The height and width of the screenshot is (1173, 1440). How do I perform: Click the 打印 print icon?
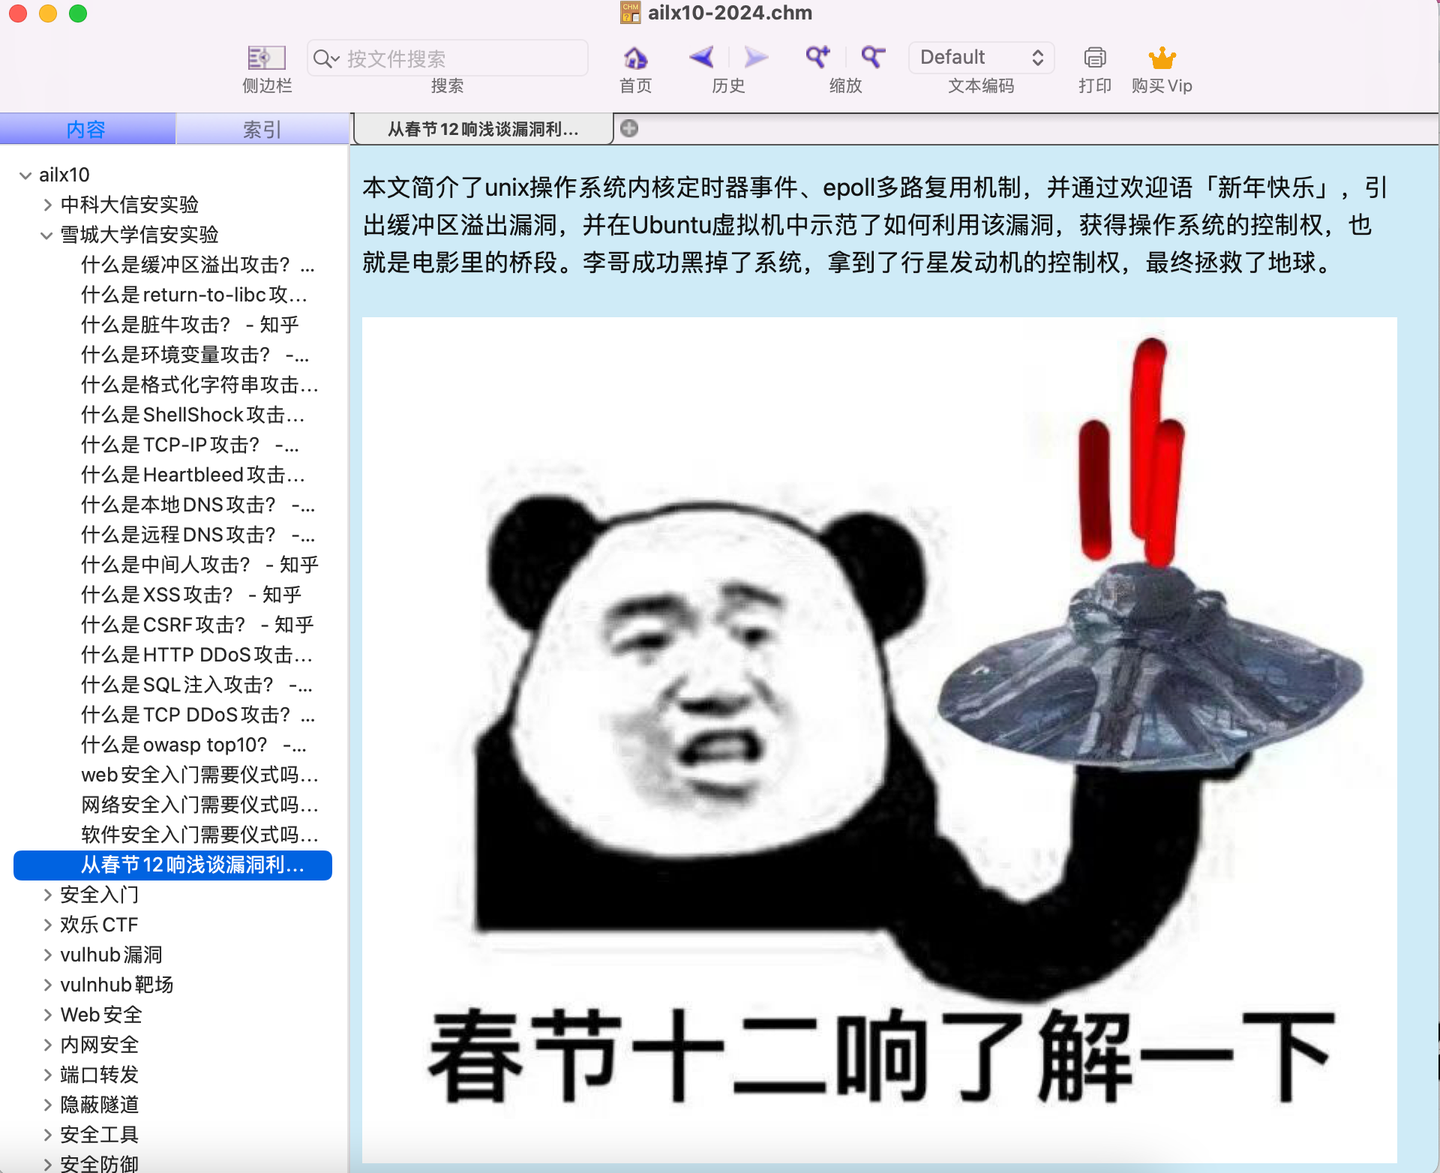pyautogui.click(x=1094, y=57)
